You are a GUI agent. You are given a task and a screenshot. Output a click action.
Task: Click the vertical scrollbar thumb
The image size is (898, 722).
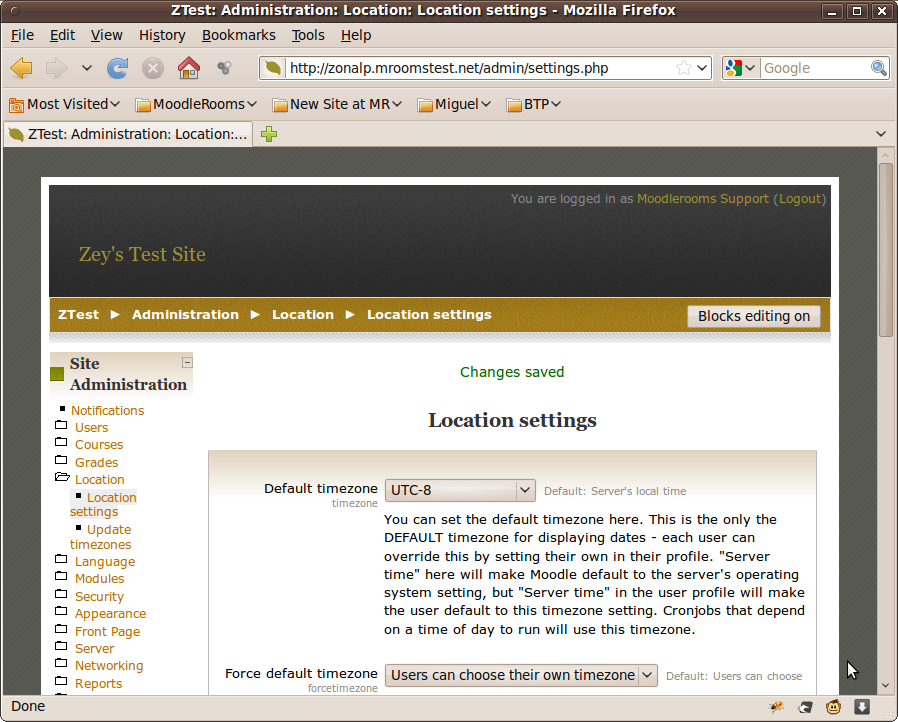click(x=885, y=250)
